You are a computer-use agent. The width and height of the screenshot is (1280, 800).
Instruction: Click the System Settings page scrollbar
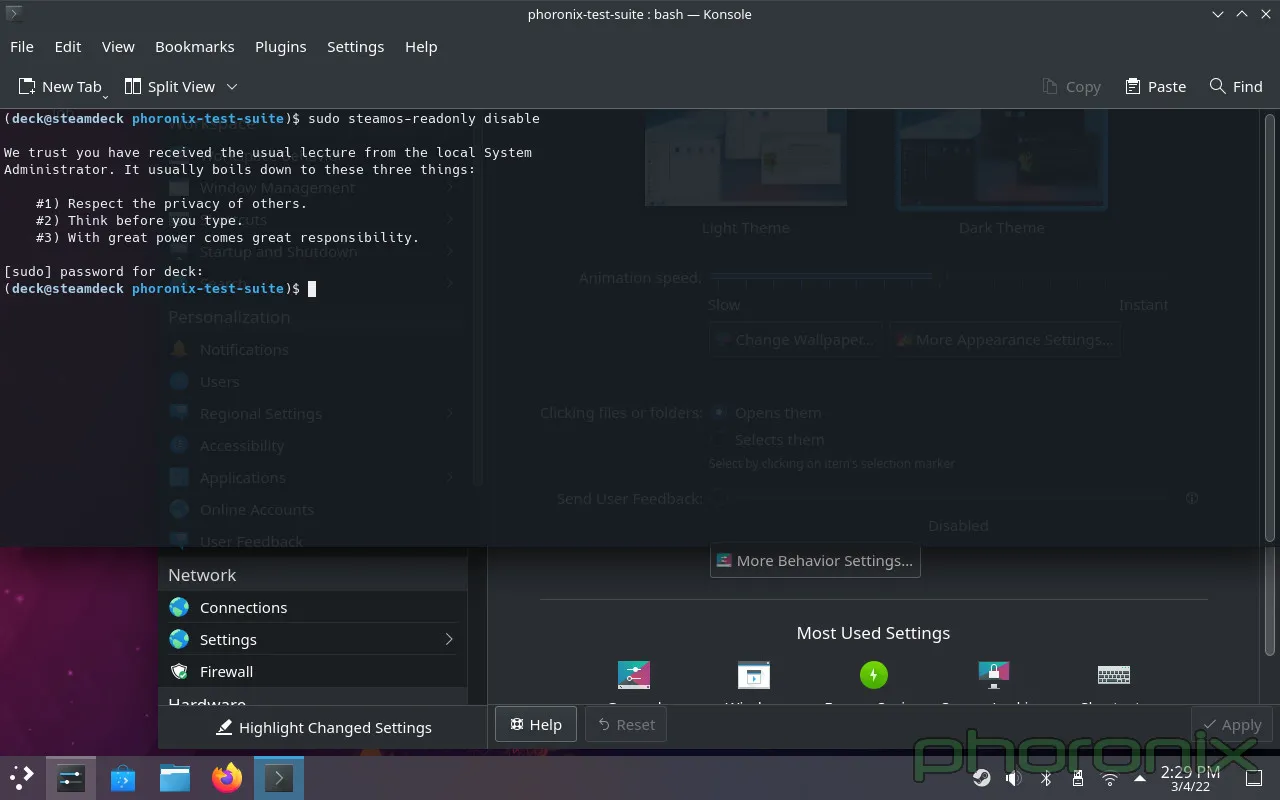[1270, 600]
